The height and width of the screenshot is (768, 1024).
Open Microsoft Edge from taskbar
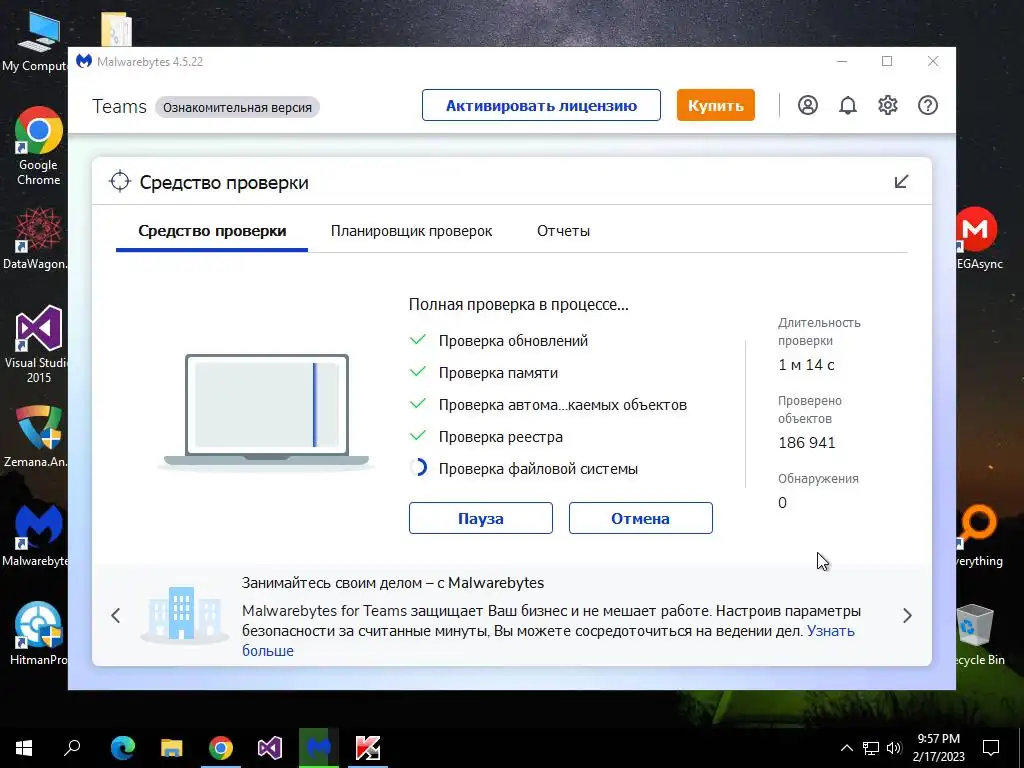[x=122, y=748]
